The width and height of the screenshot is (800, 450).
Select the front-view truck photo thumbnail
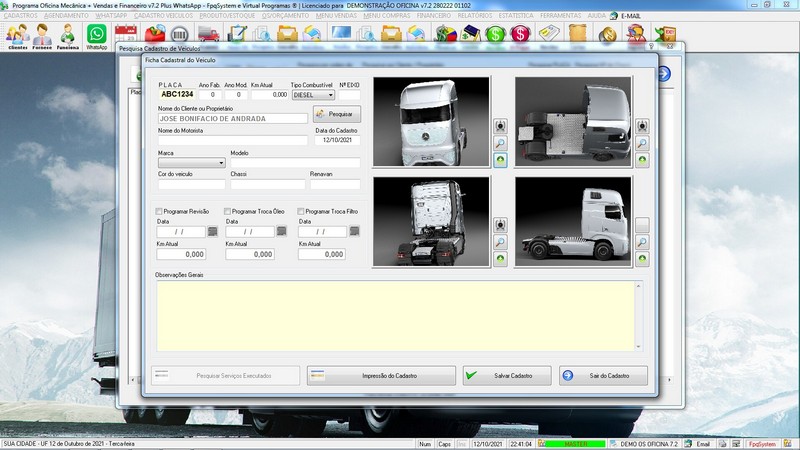431,122
